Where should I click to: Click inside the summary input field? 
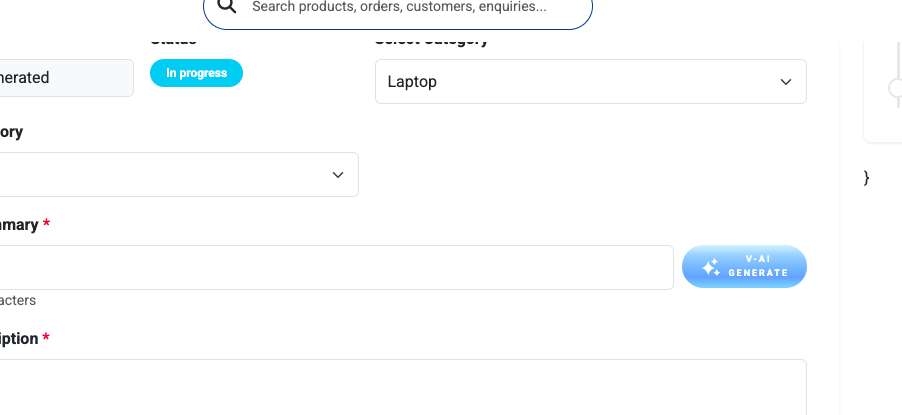tap(337, 268)
